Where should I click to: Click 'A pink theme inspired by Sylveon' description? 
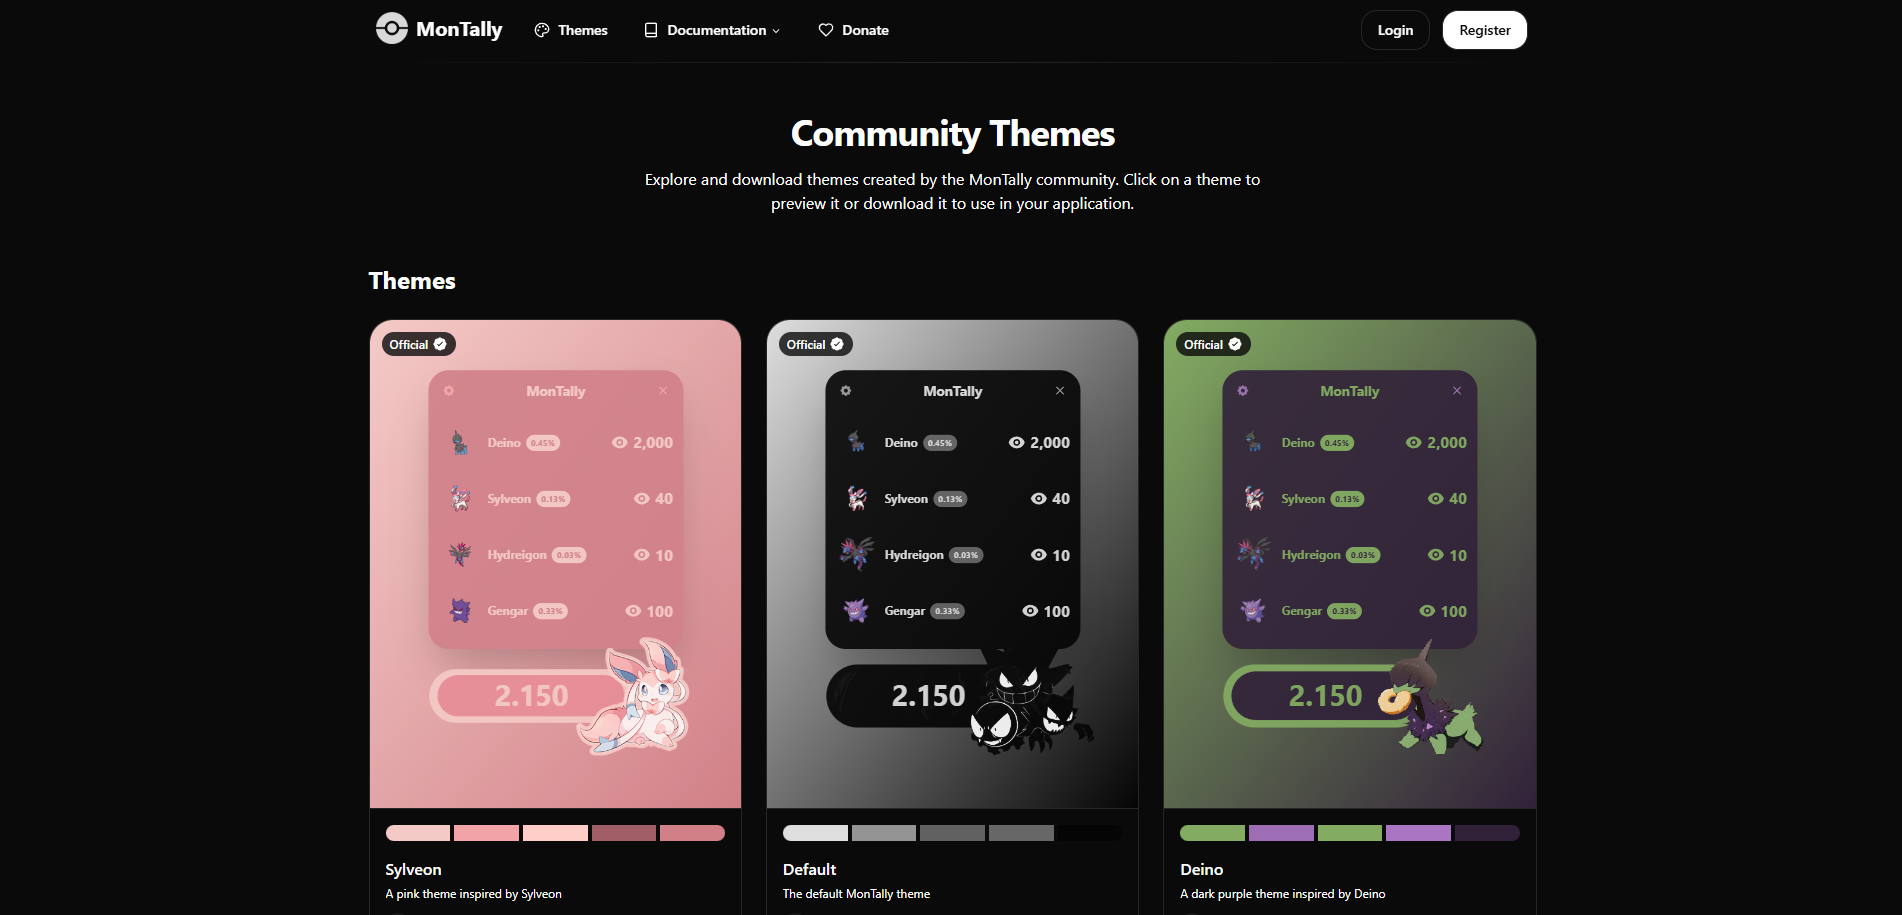click(473, 894)
